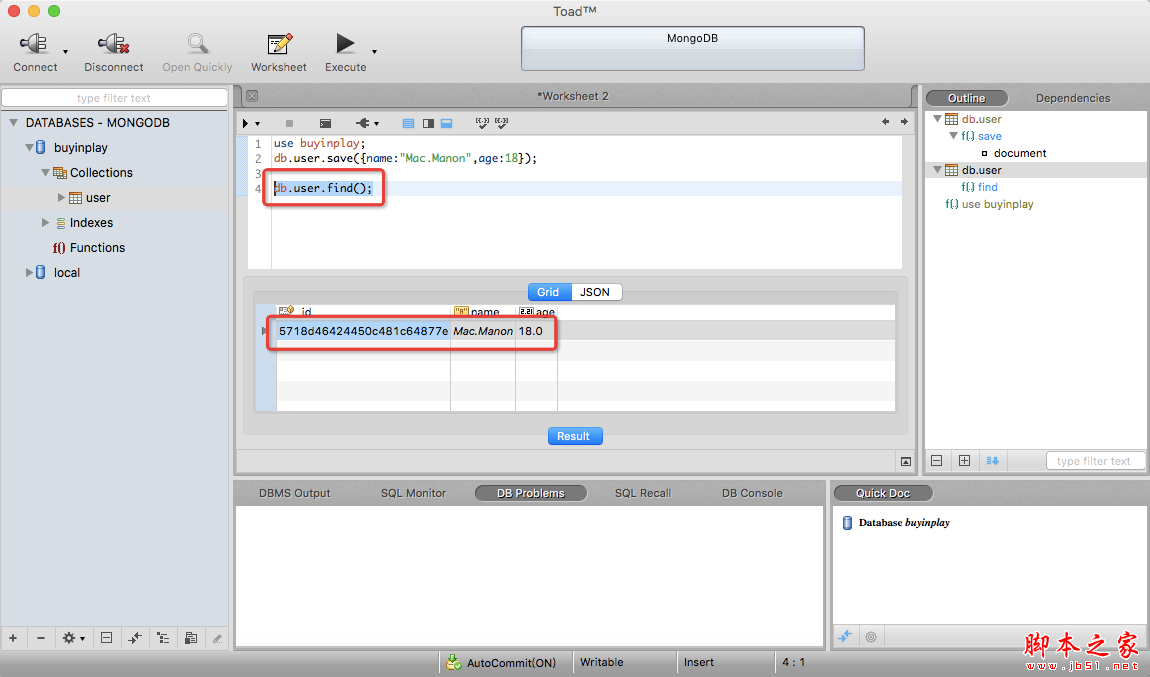Click the Quick Doc tab
The image size is (1150, 677).
click(x=883, y=494)
